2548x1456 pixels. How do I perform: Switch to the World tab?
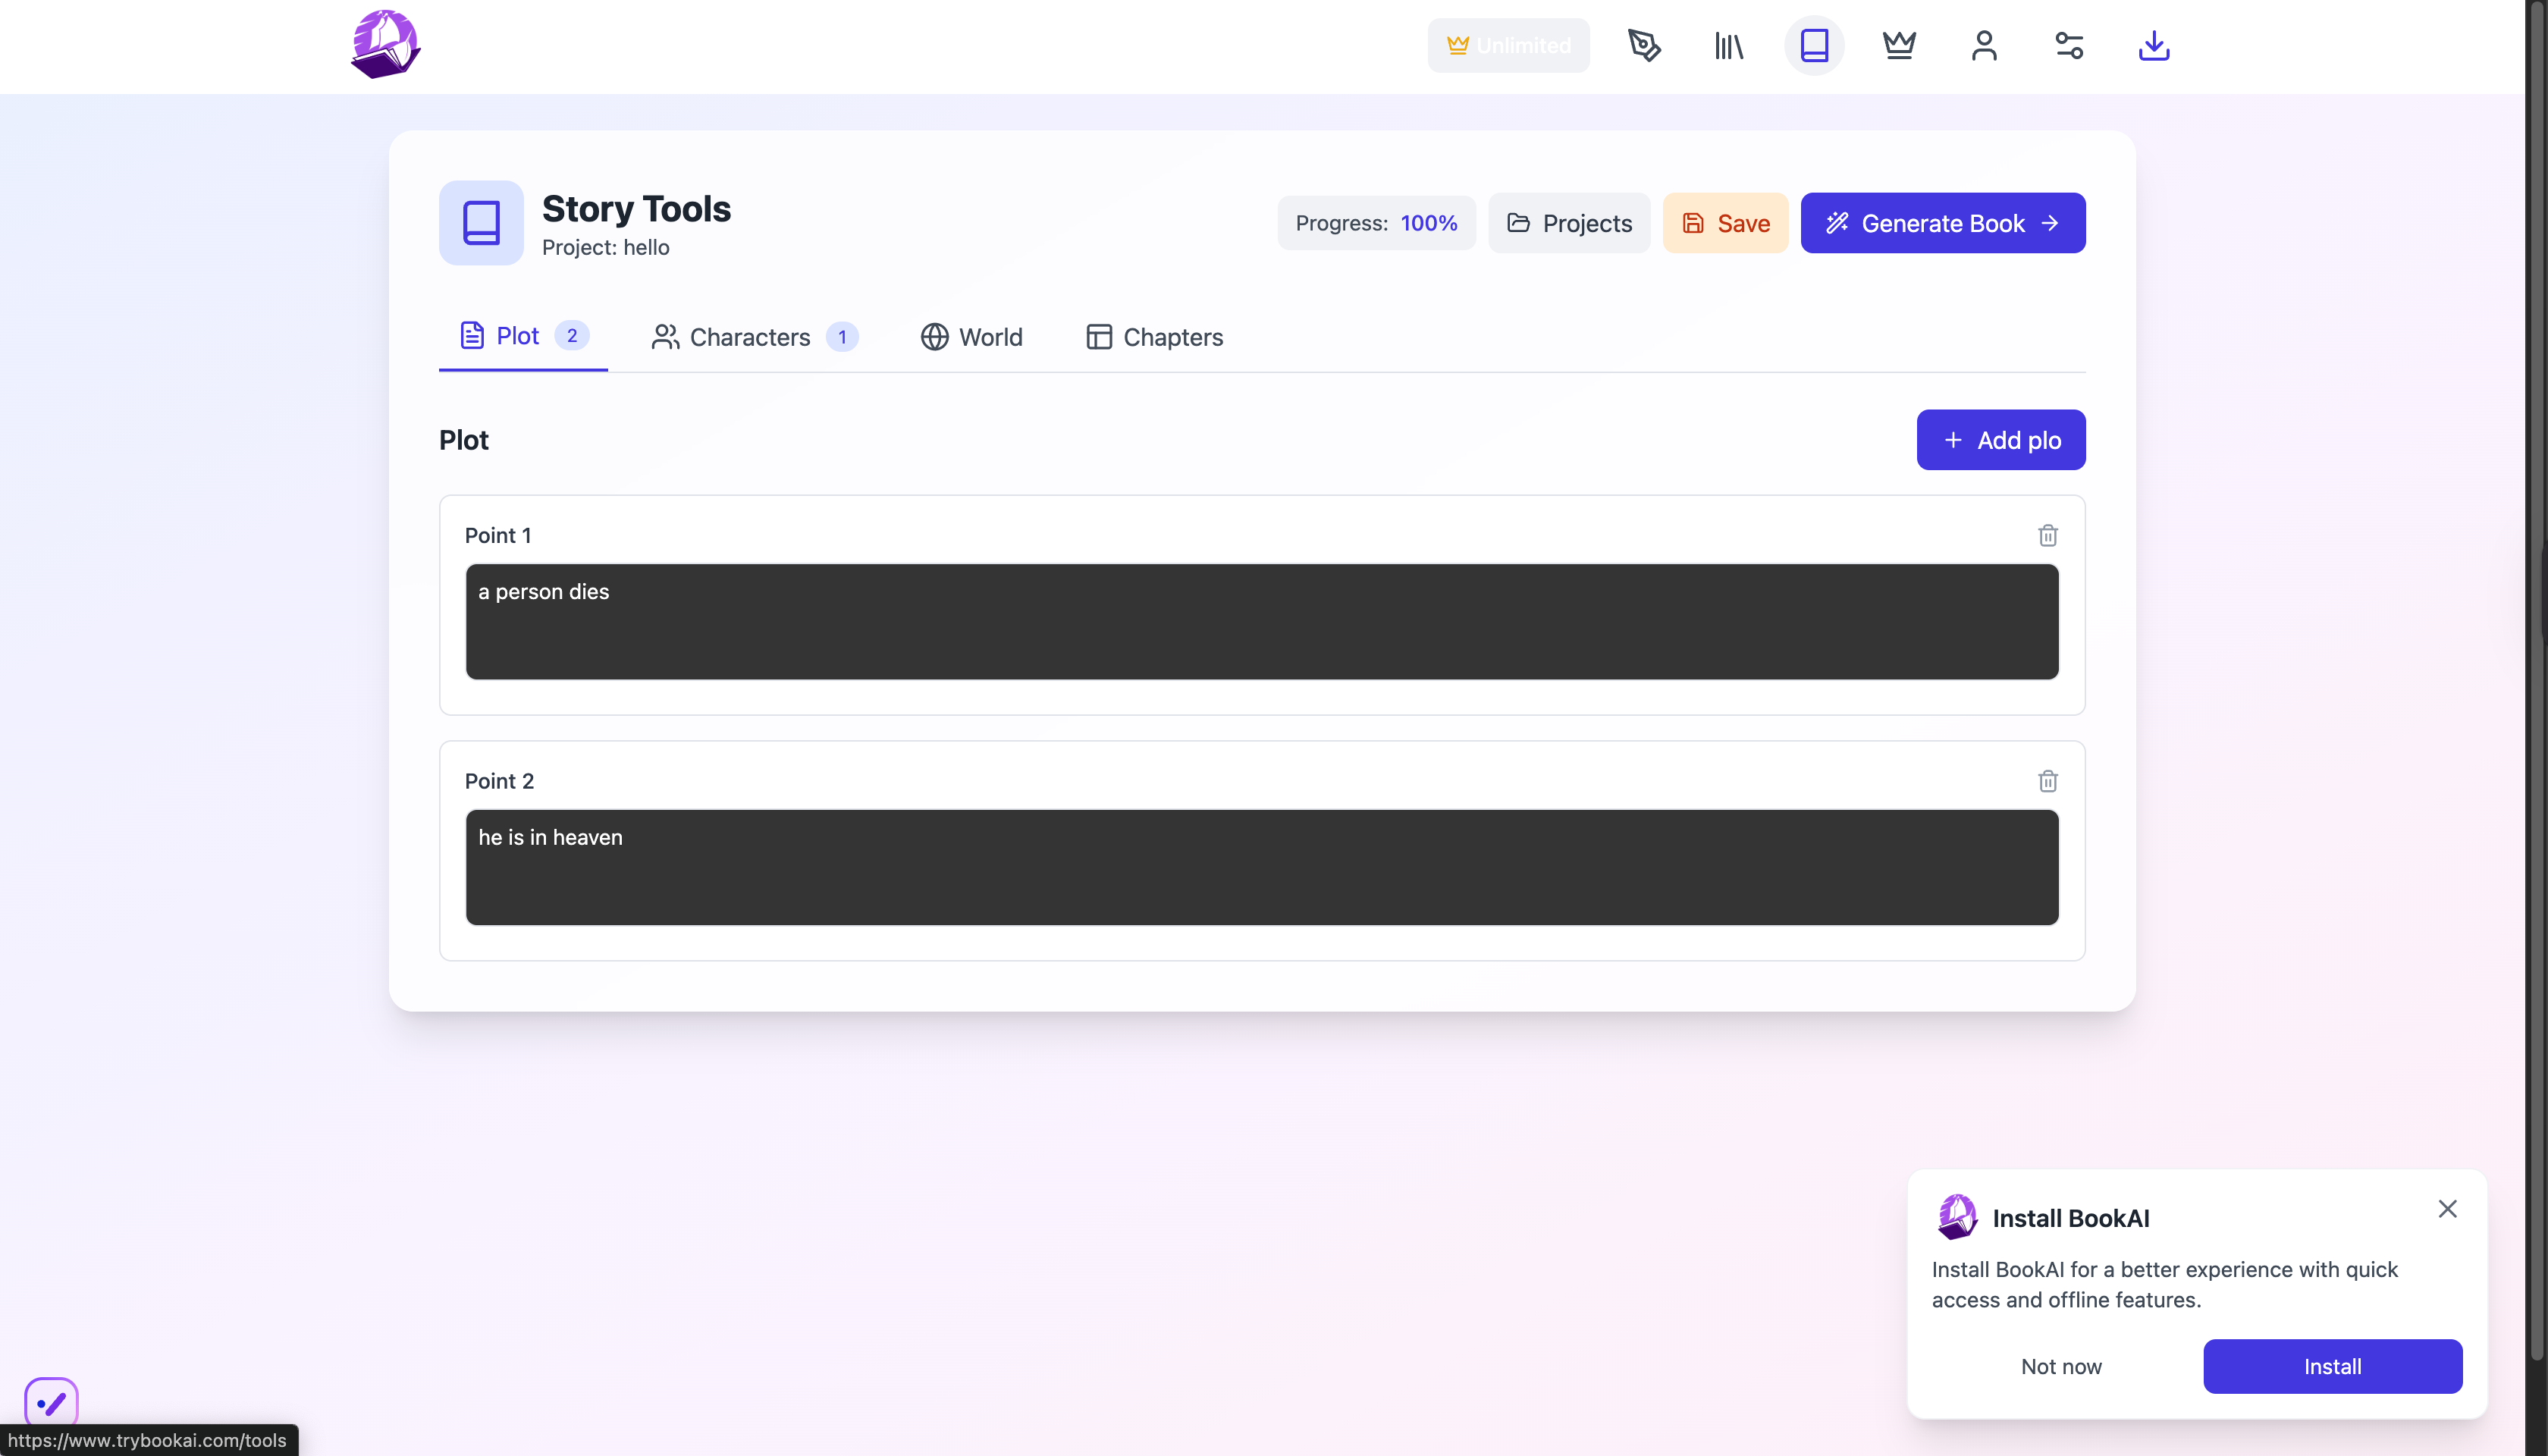pyautogui.click(x=971, y=337)
